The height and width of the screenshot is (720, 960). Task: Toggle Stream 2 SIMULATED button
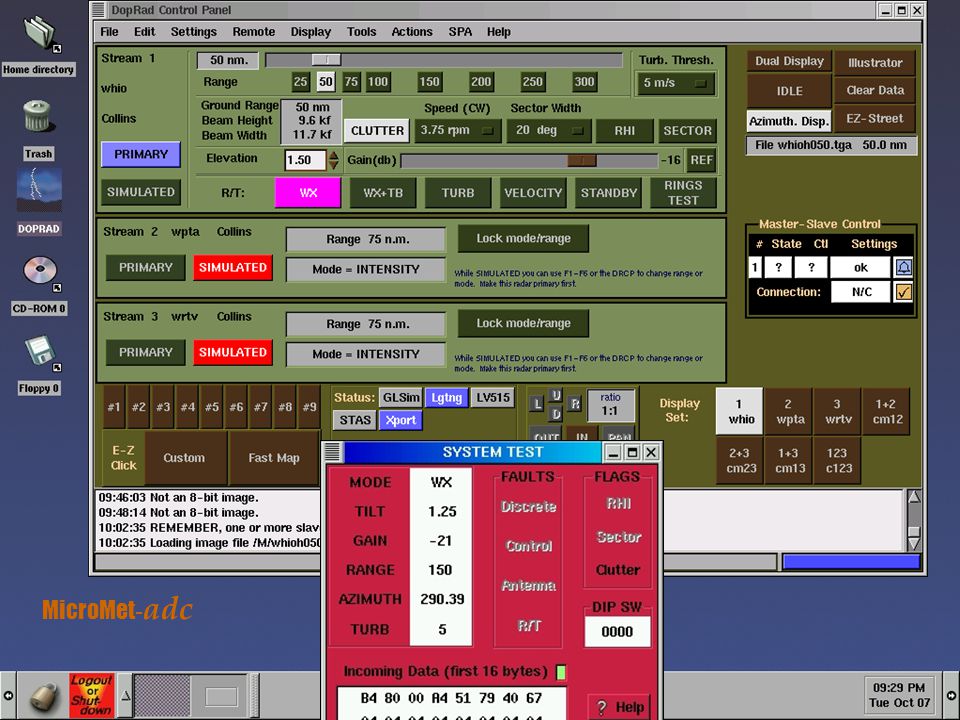click(x=233, y=268)
